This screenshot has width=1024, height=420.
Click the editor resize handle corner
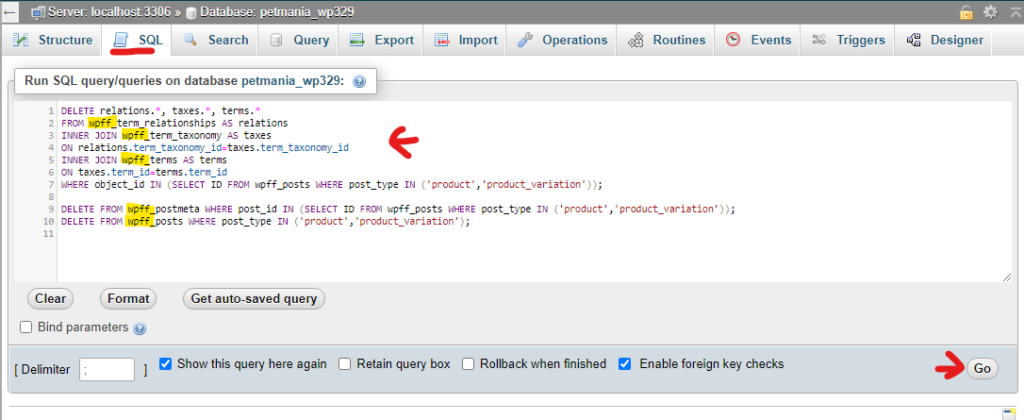point(1006,278)
